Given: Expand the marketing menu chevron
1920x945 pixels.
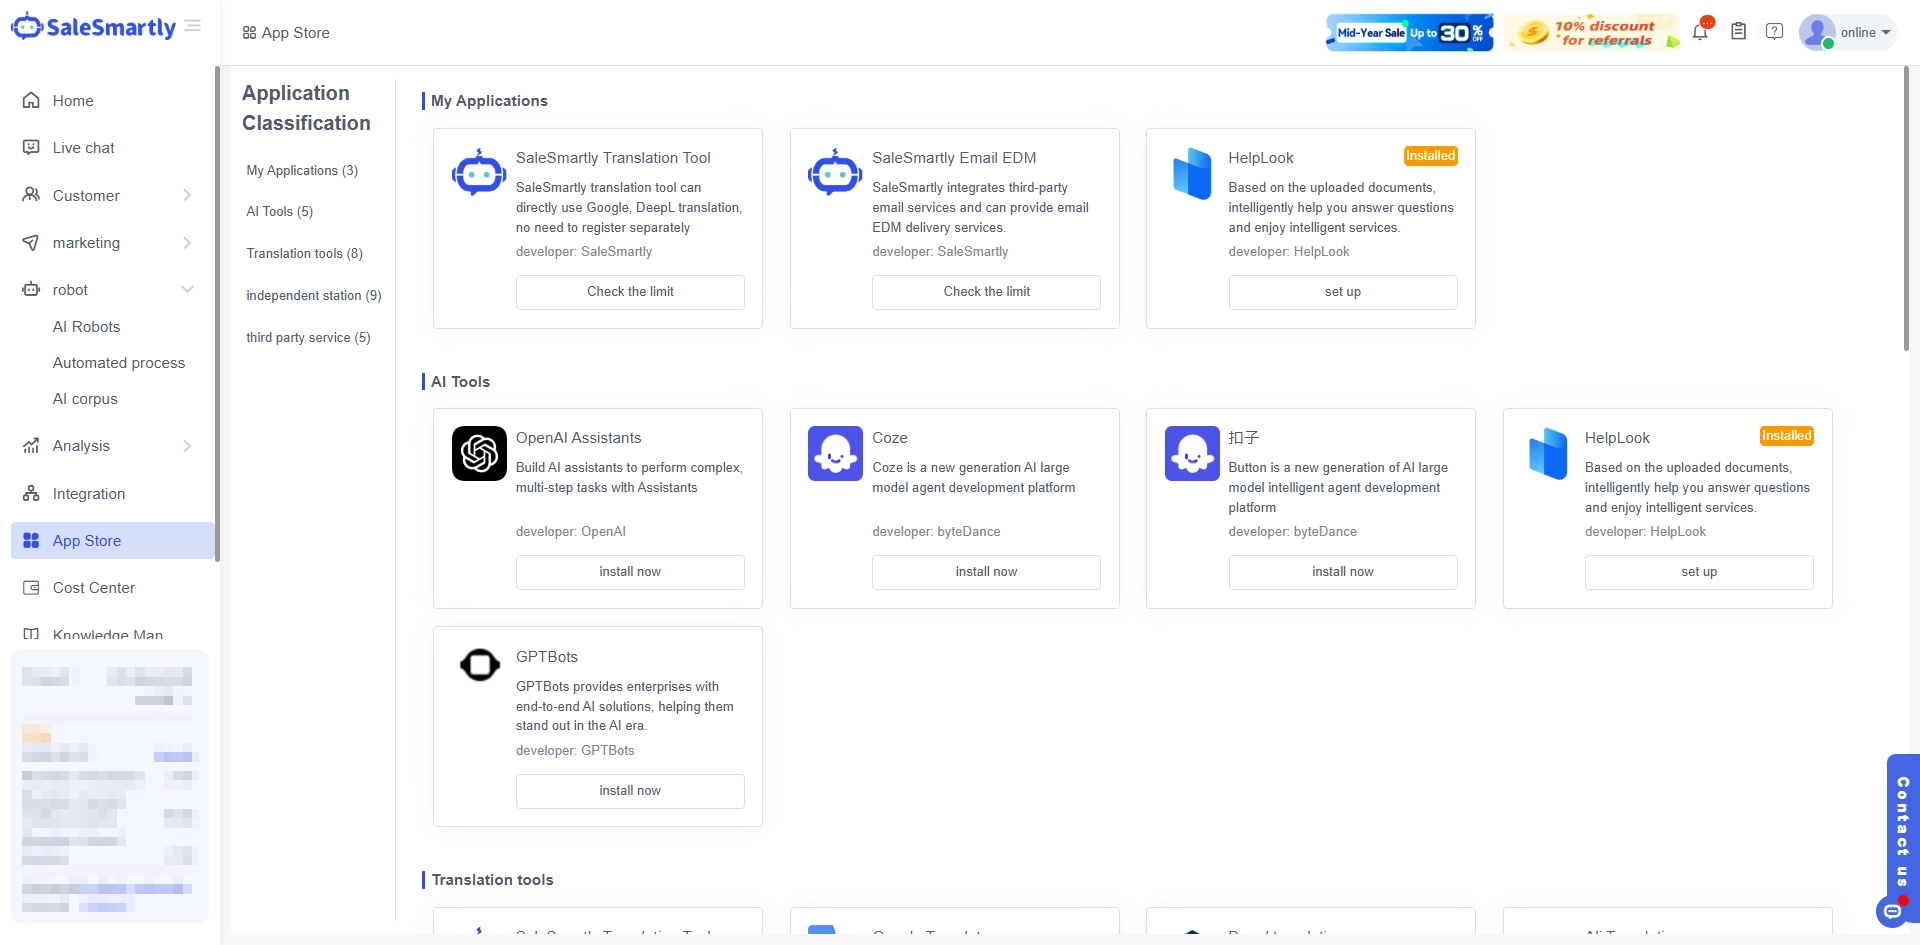Looking at the screenshot, I should coord(187,243).
